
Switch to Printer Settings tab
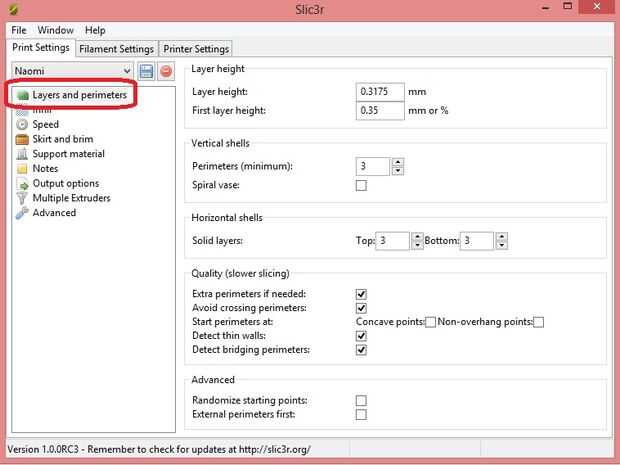[196, 49]
